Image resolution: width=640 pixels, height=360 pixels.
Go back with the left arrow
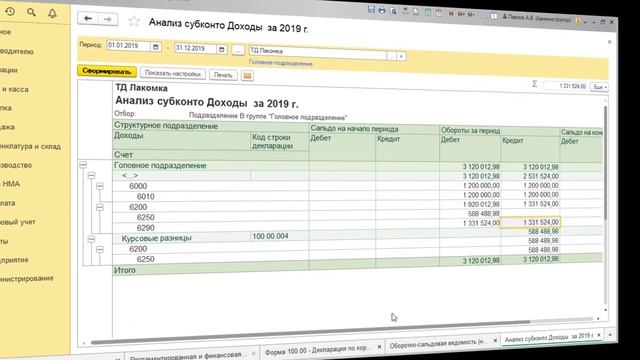coord(88,18)
